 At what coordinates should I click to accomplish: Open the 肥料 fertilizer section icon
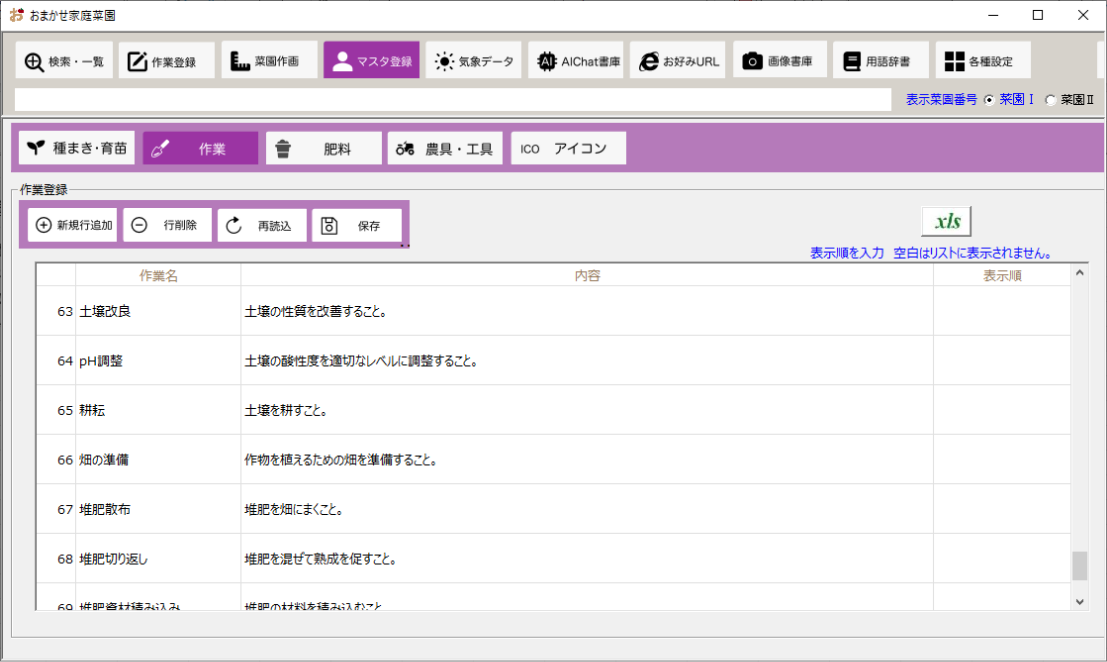point(323,147)
